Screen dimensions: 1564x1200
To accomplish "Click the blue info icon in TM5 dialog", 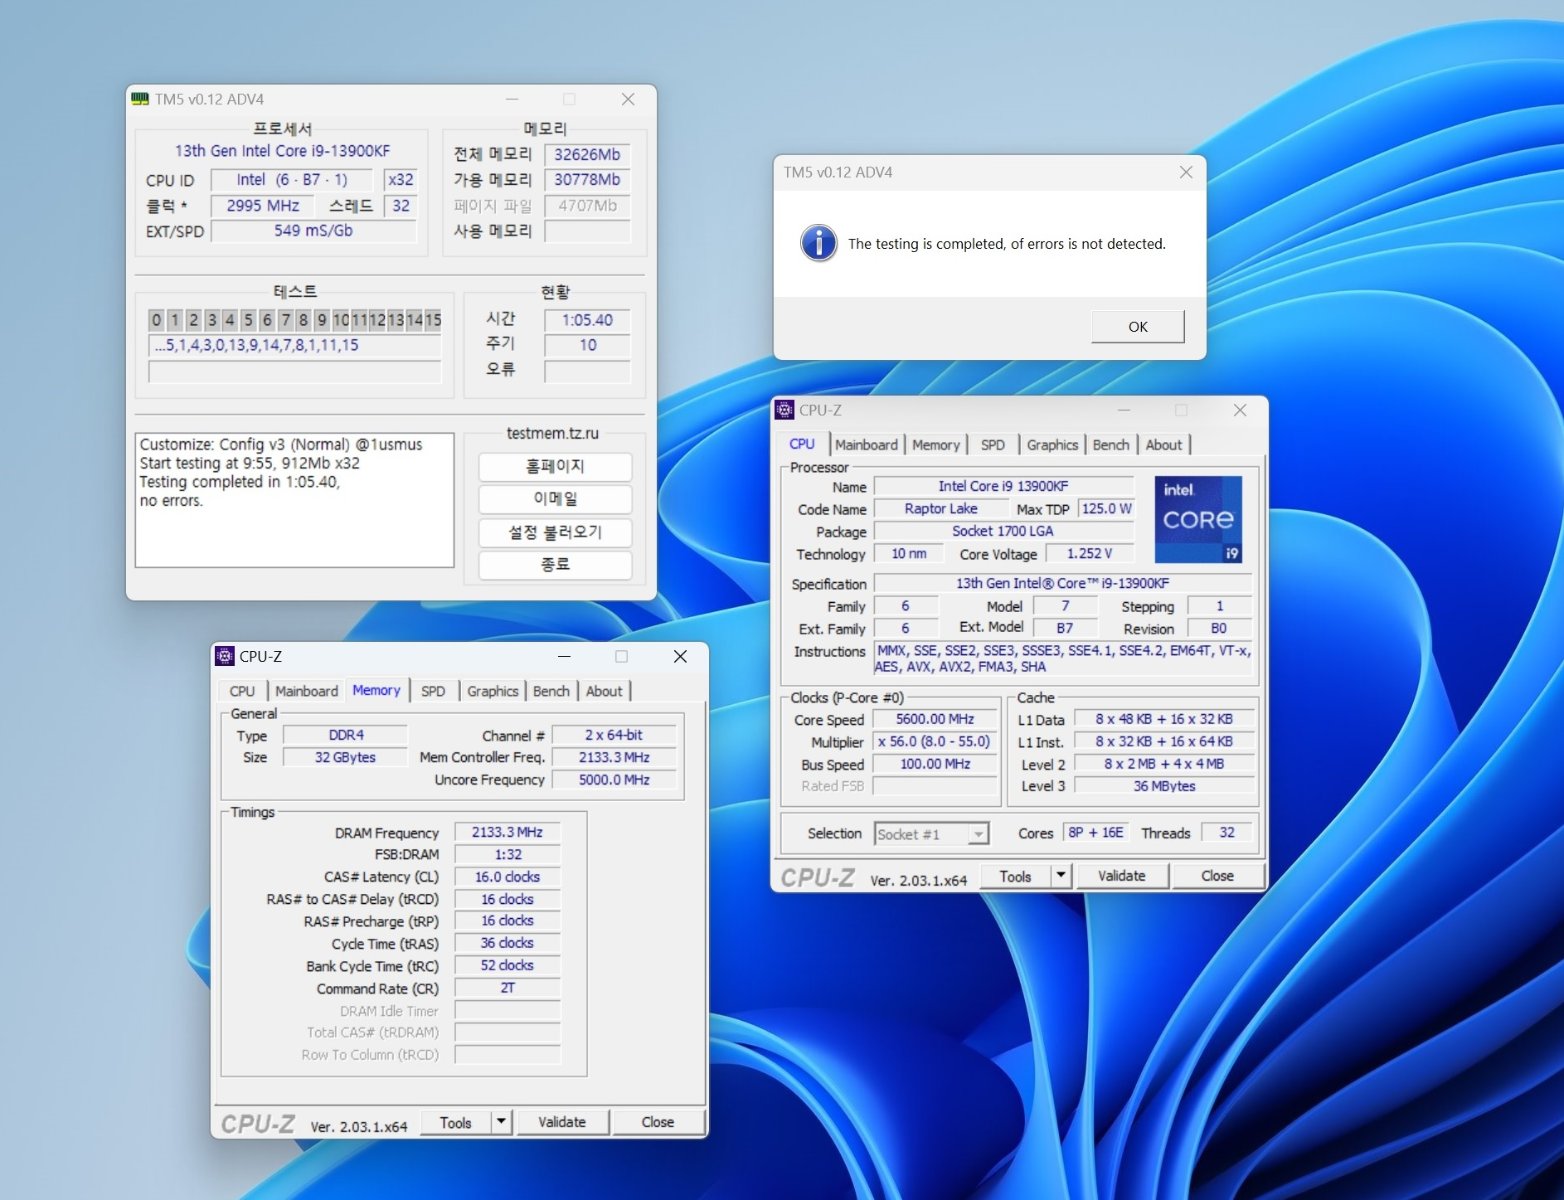I will click(819, 243).
